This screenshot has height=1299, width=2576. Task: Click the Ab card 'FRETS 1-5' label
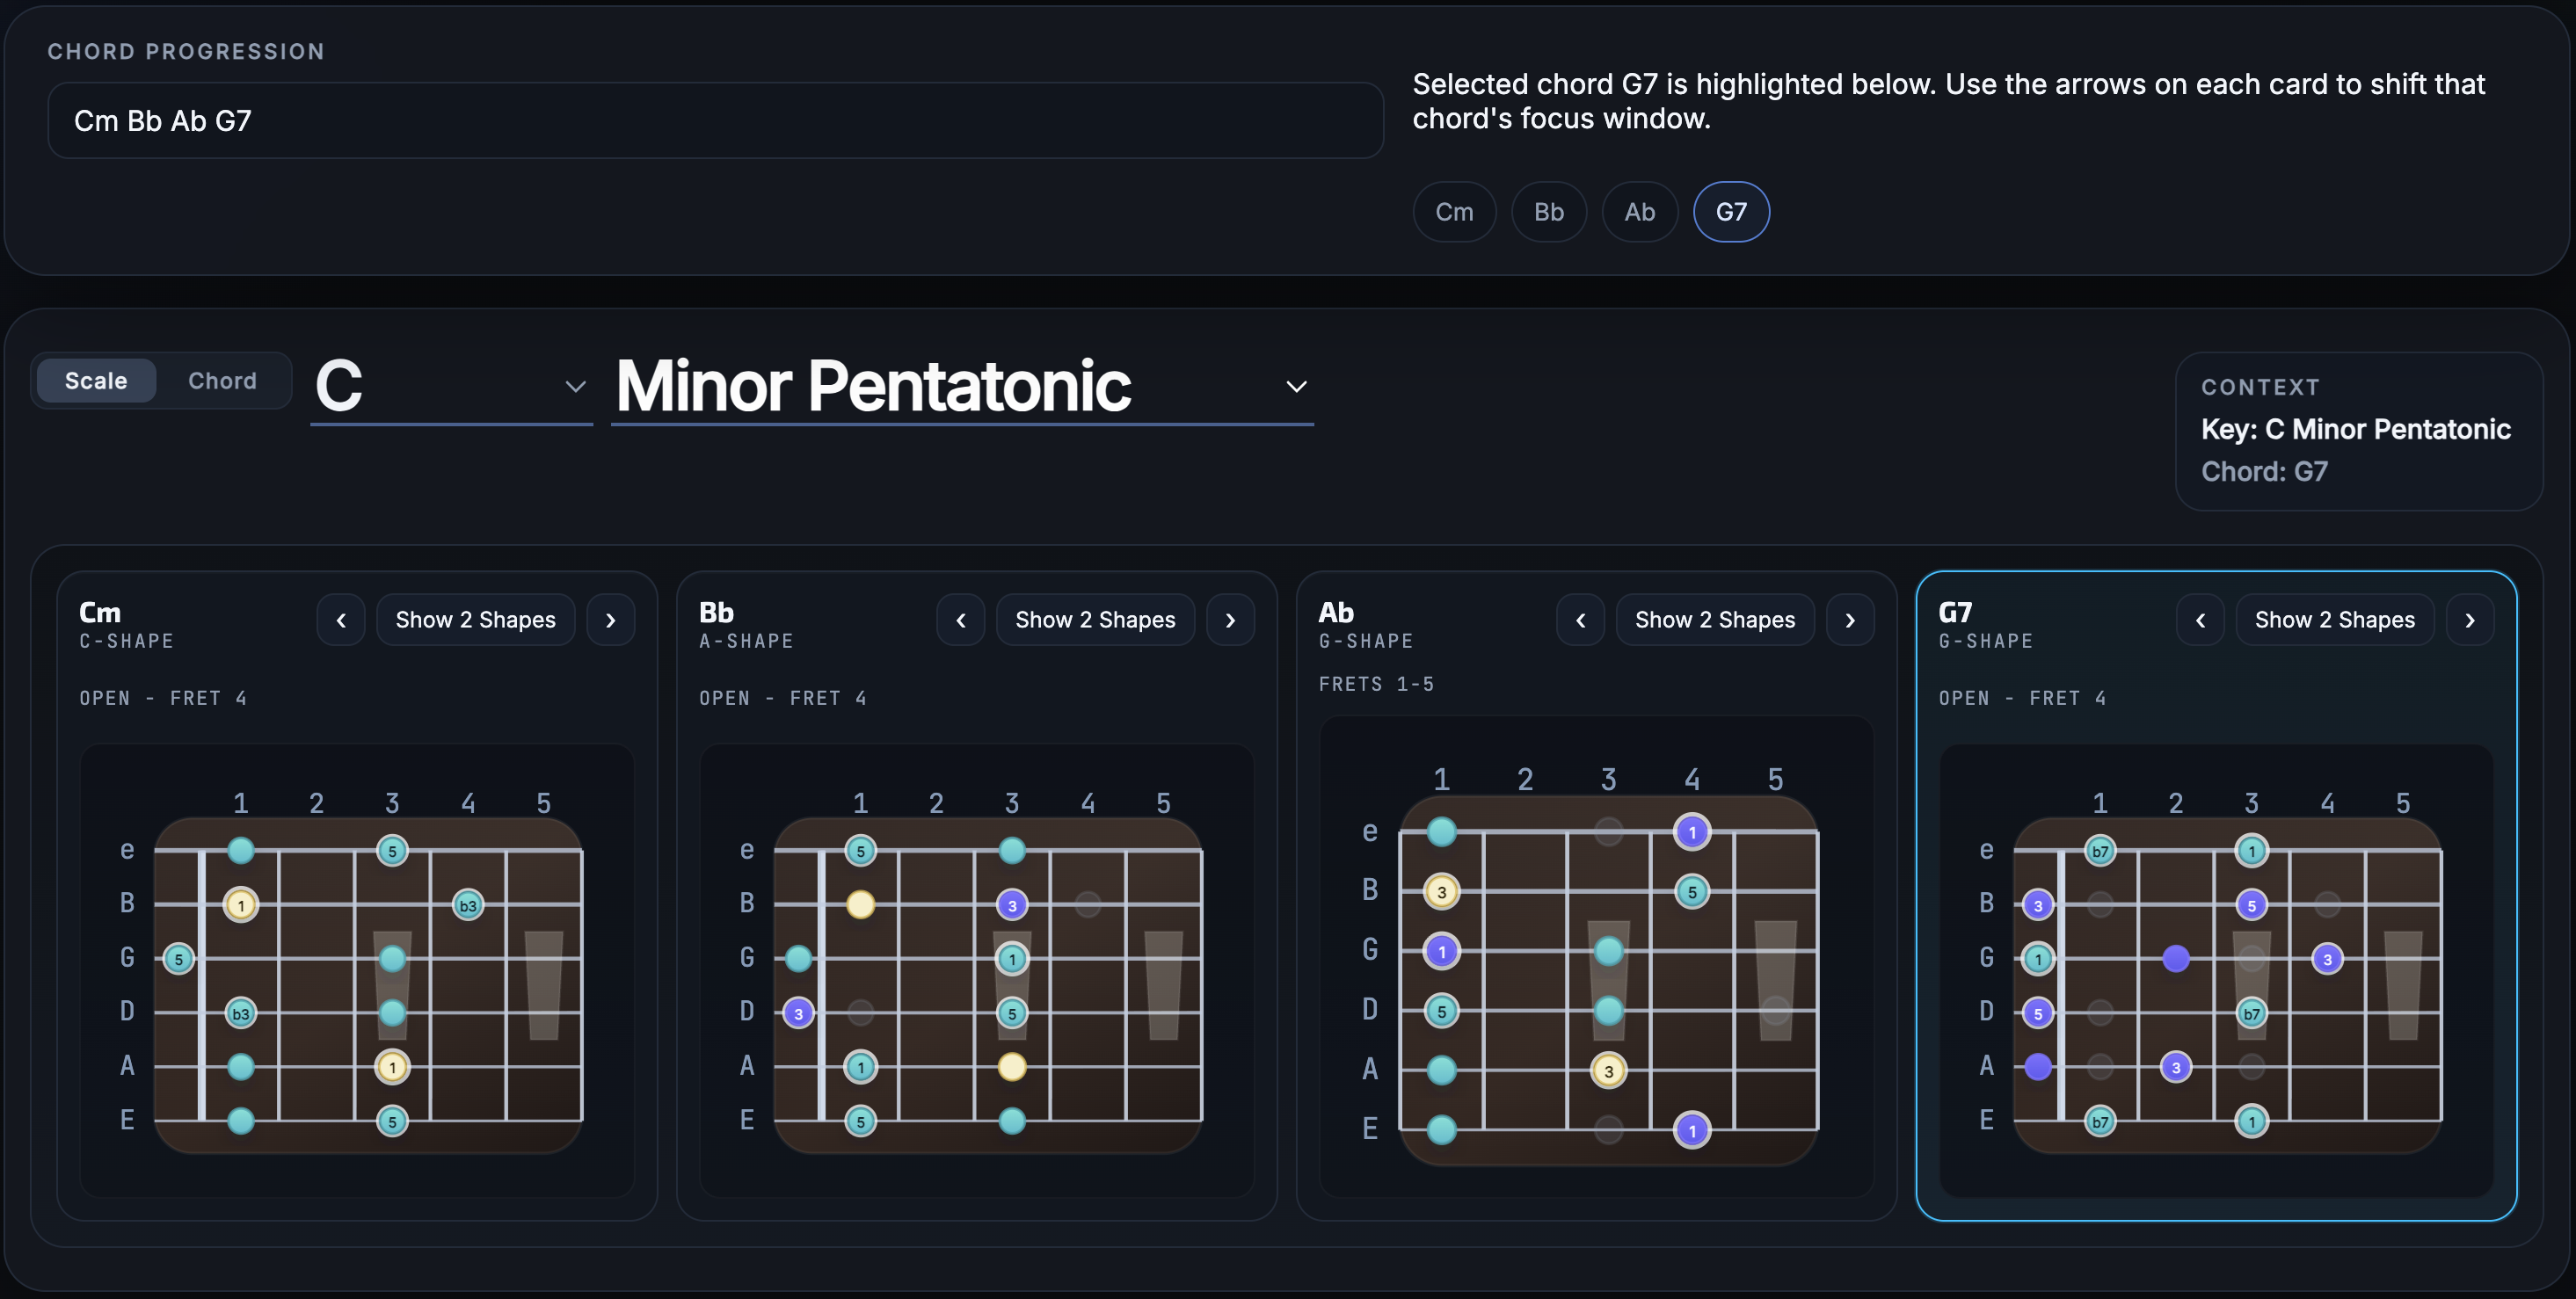pyautogui.click(x=1376, y=684)
